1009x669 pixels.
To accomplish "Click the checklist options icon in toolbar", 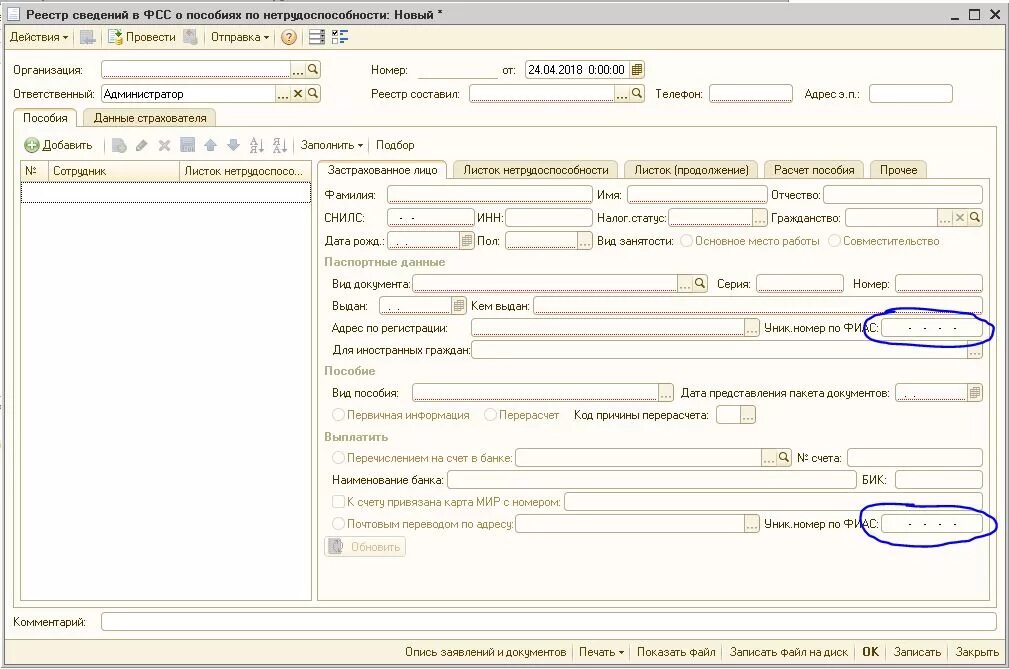I will [x=340, y=37].
